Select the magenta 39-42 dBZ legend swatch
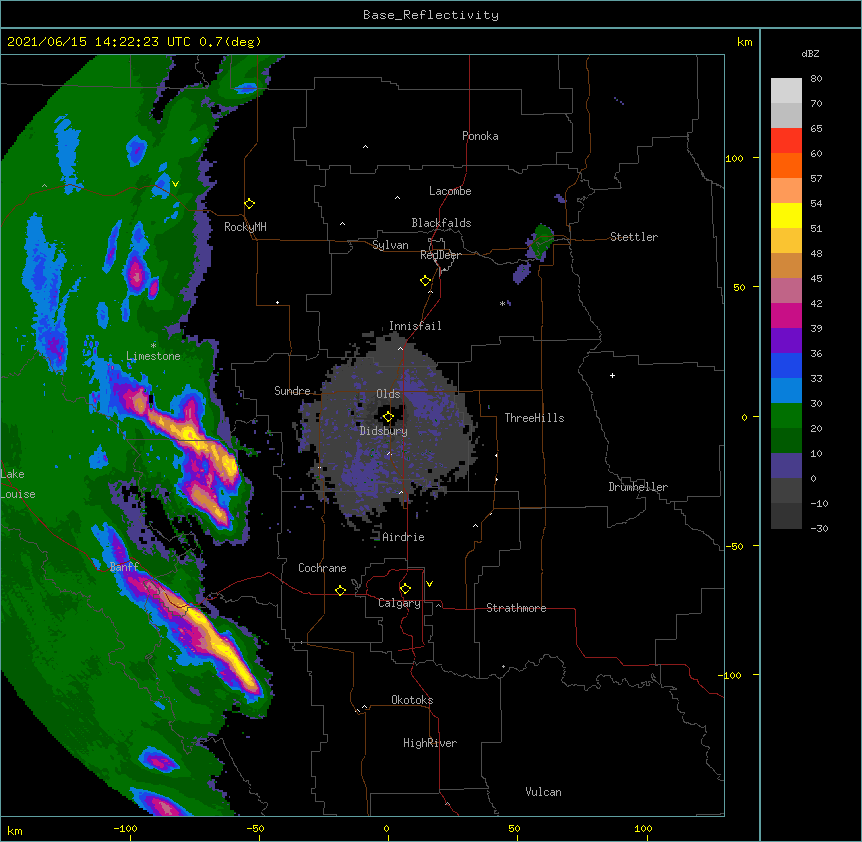The height and width of the screenshot is (842, 862). pyautogui.click(x=786, y=315)
